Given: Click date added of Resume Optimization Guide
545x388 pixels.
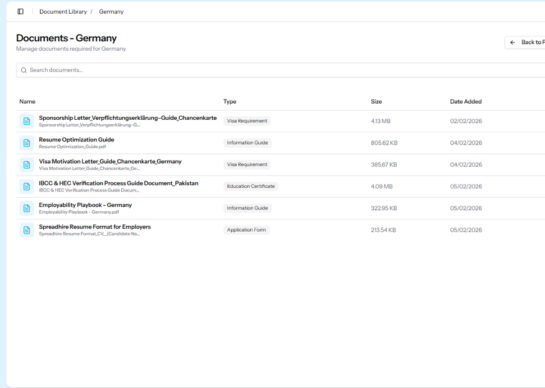Looking at the screenshot, I should point(466,143).
